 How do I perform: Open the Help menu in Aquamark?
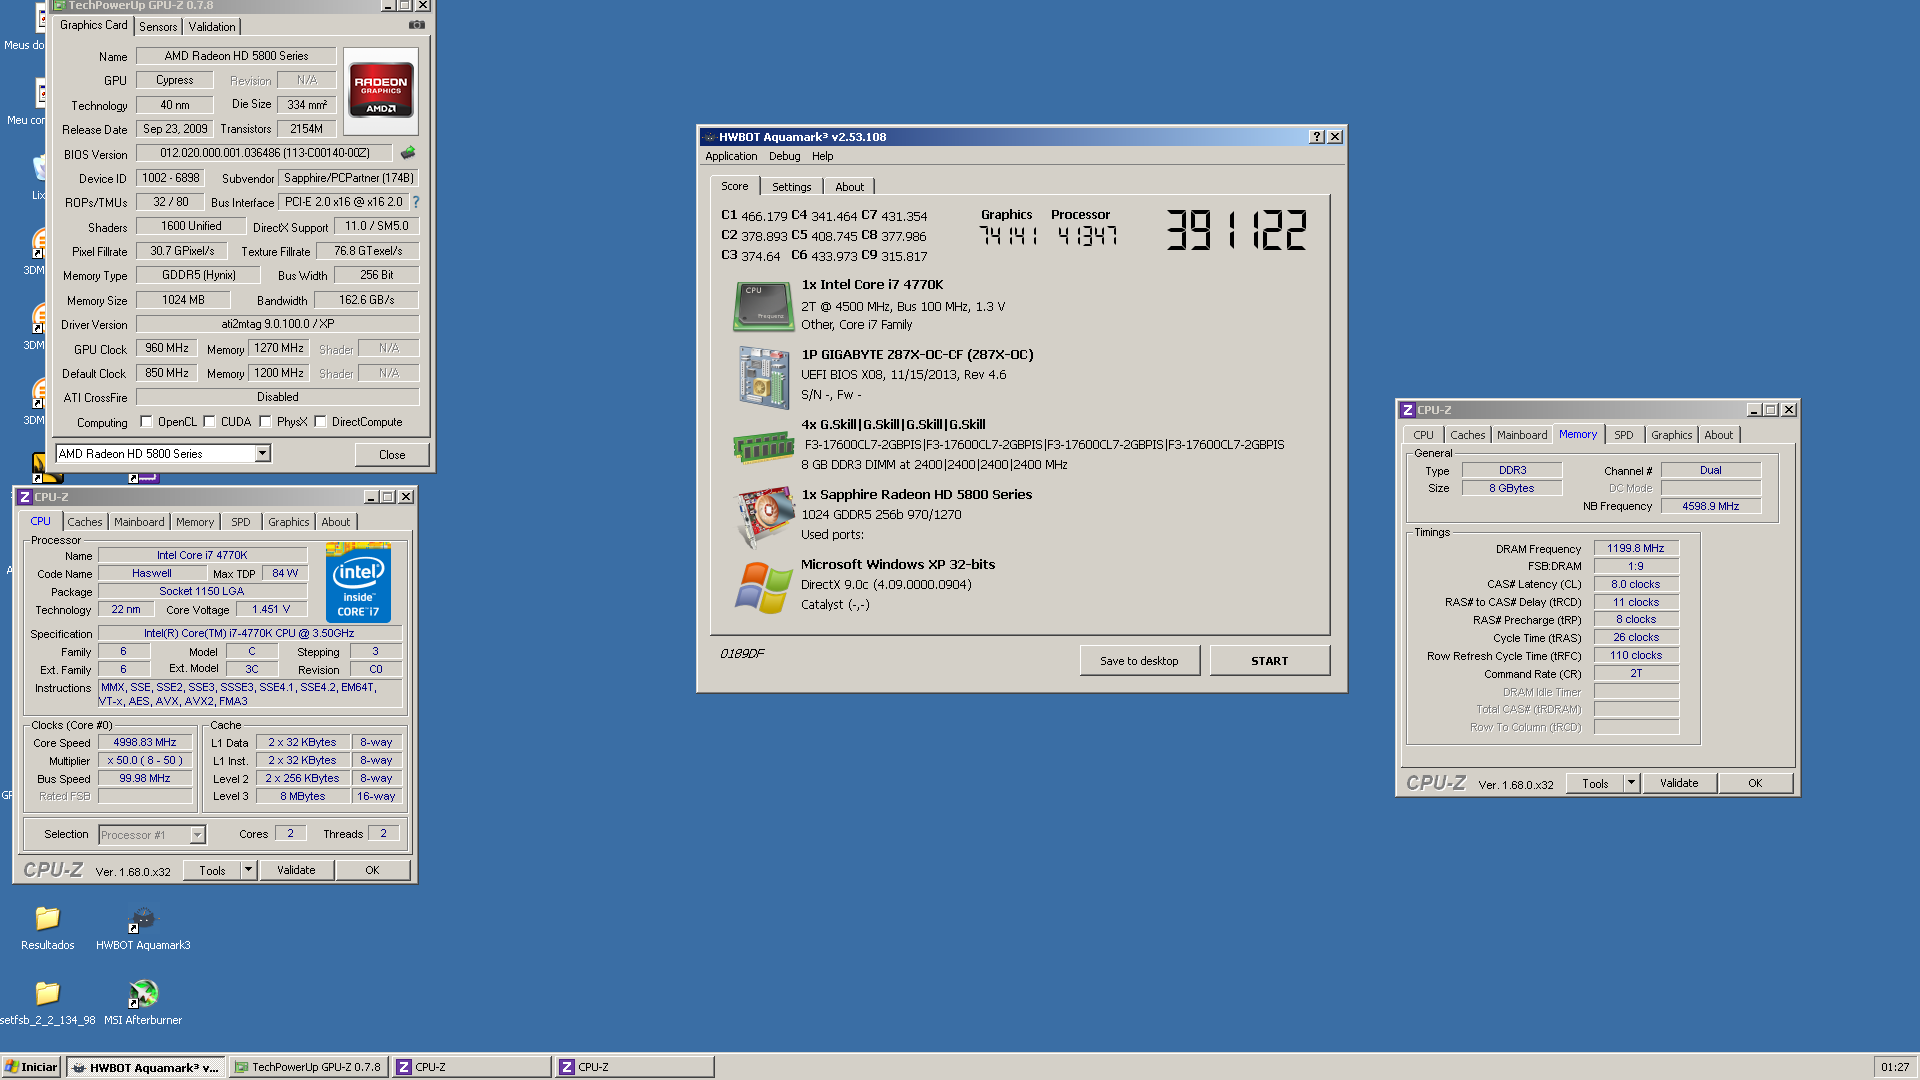click(822, 156)
